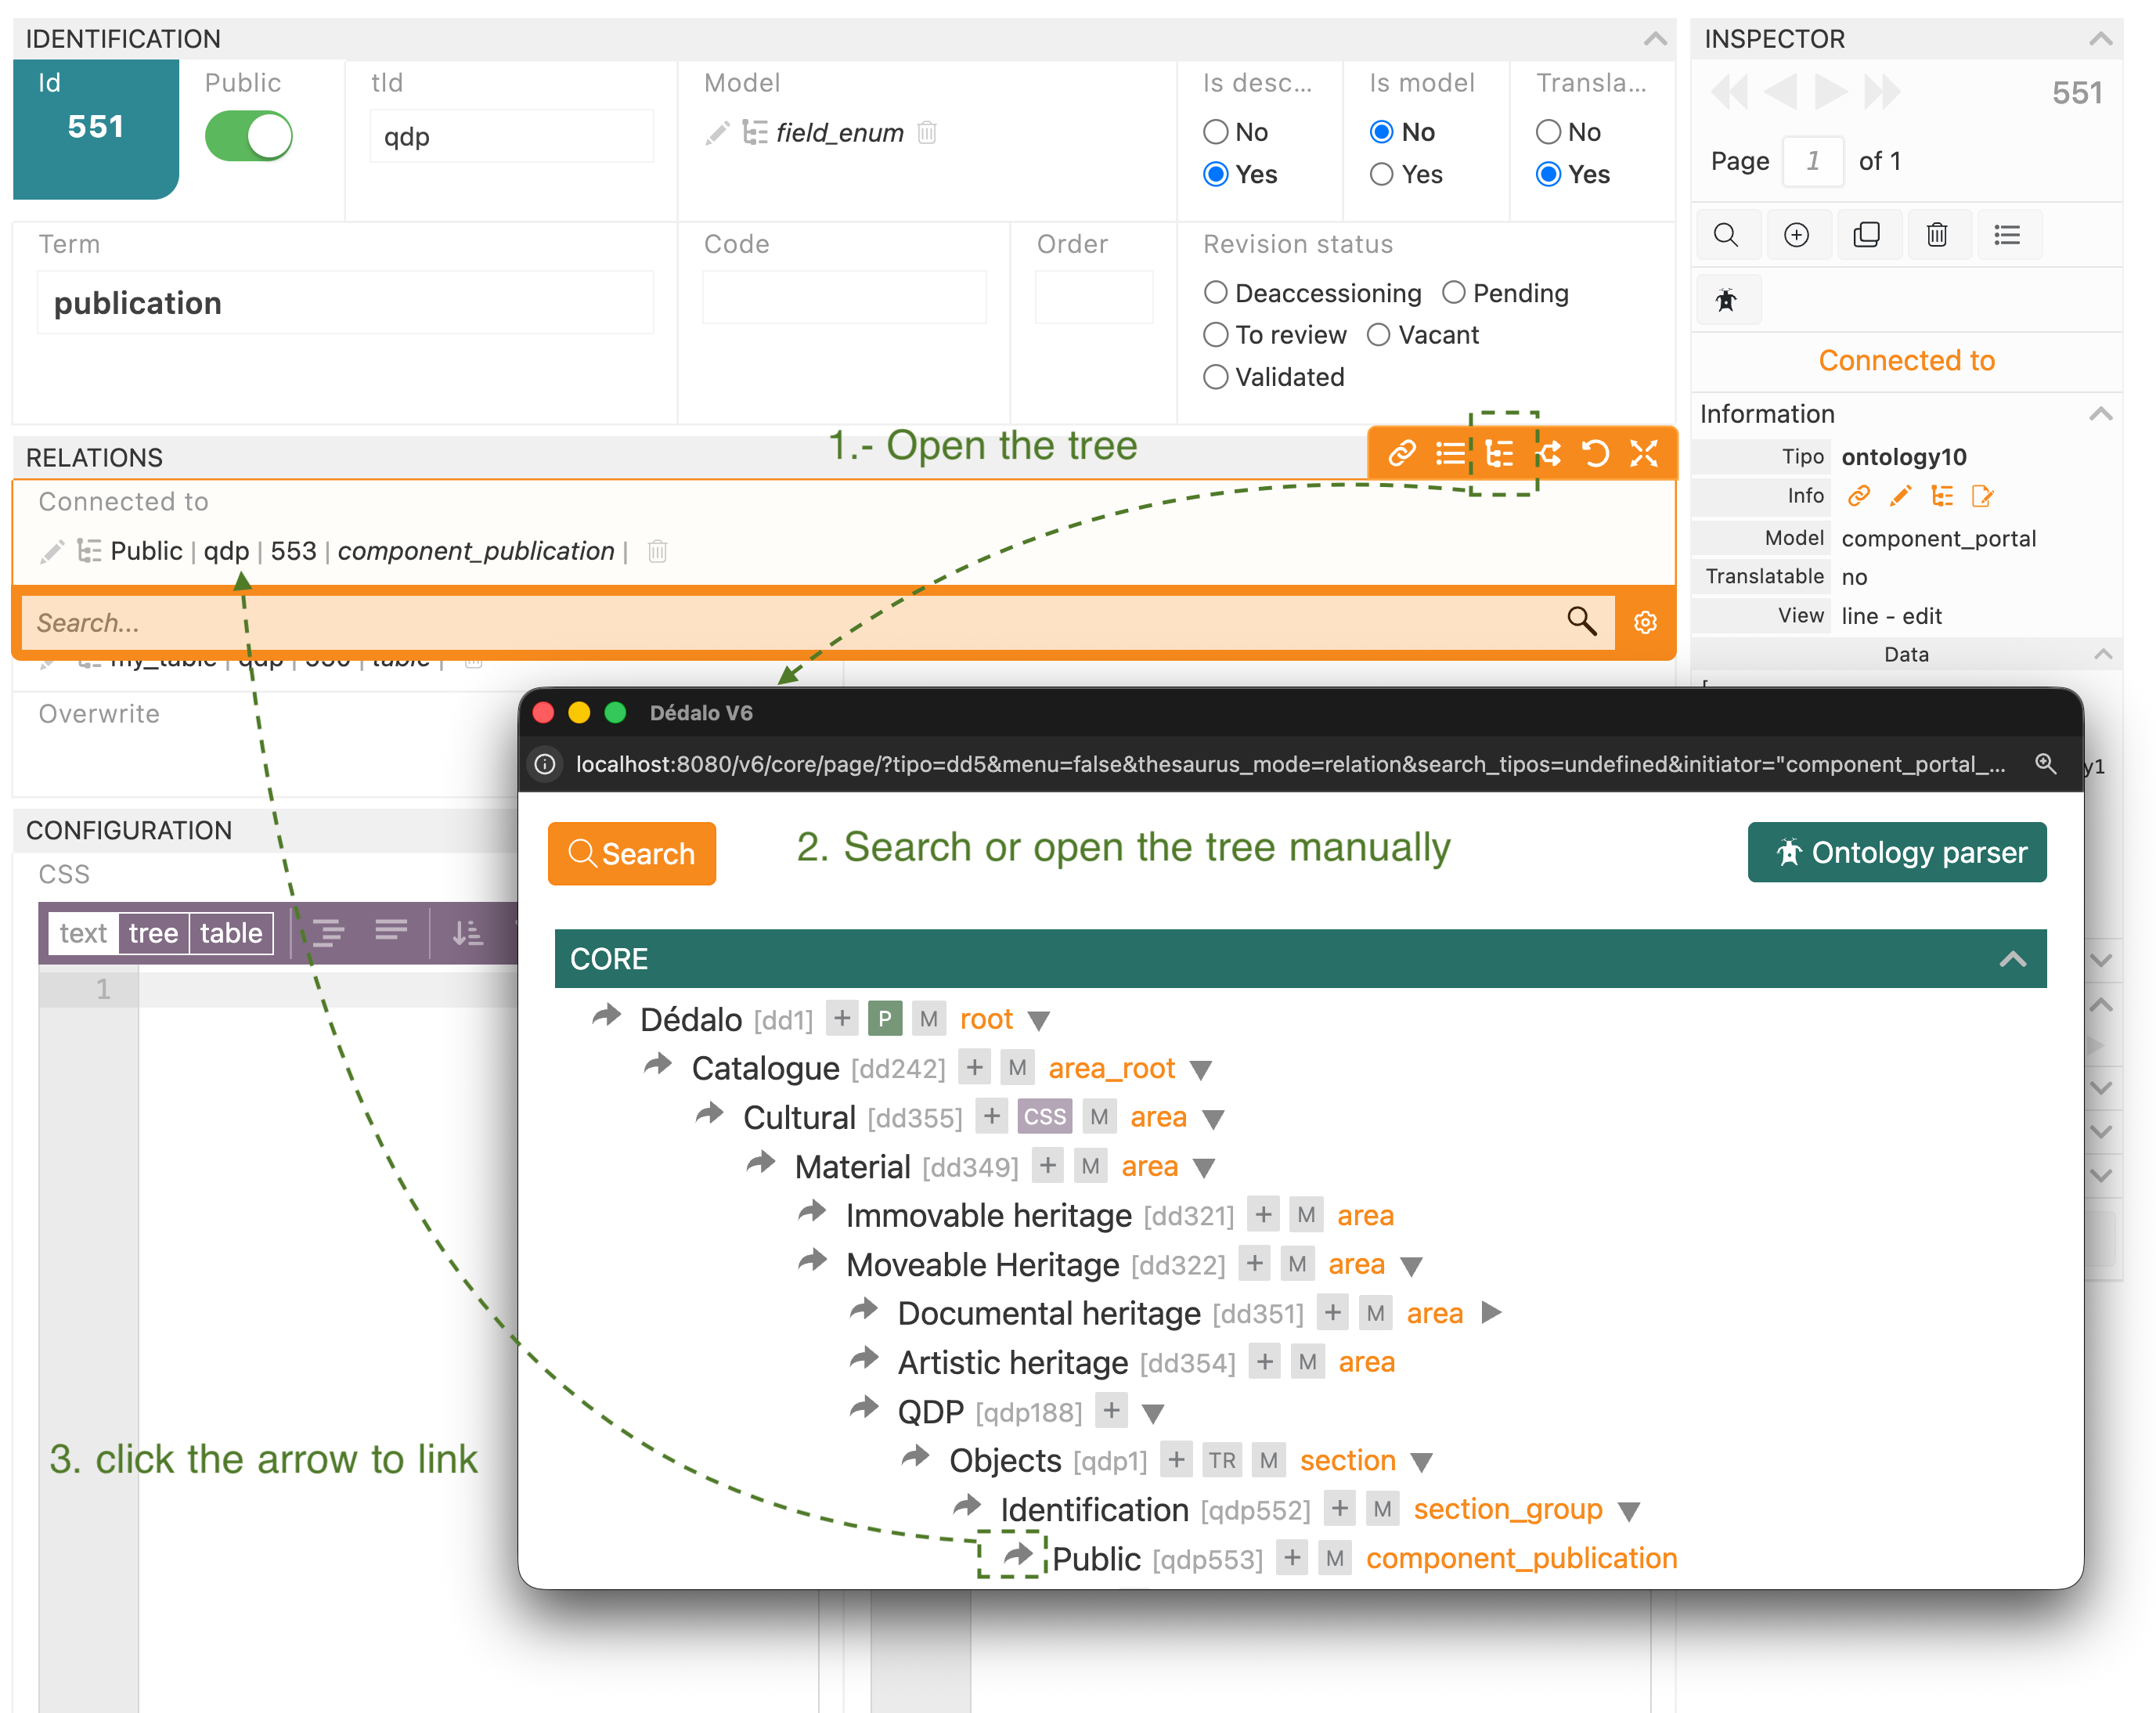Select Validated revision status
Viewport: 2156px width, 1713px height.
[x=1215, y=377]
